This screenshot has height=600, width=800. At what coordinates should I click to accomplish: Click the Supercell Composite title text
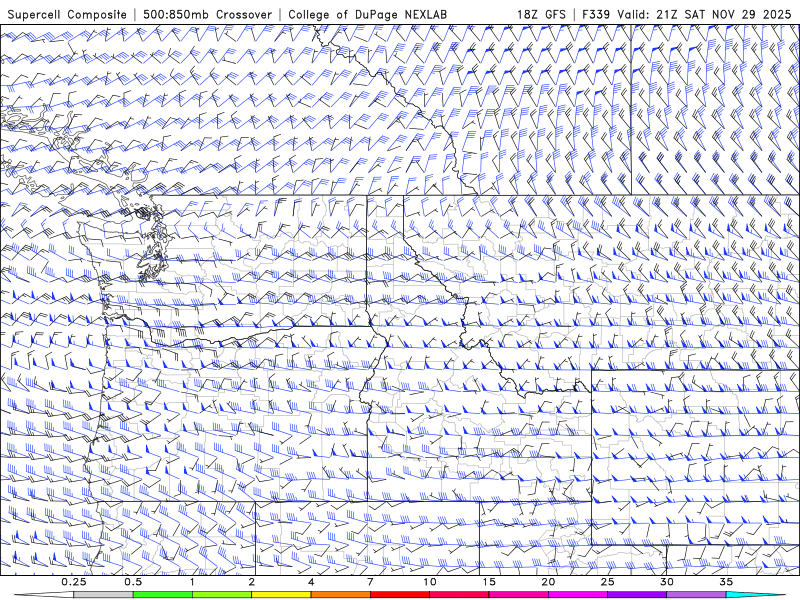click(x=67, y=14)
